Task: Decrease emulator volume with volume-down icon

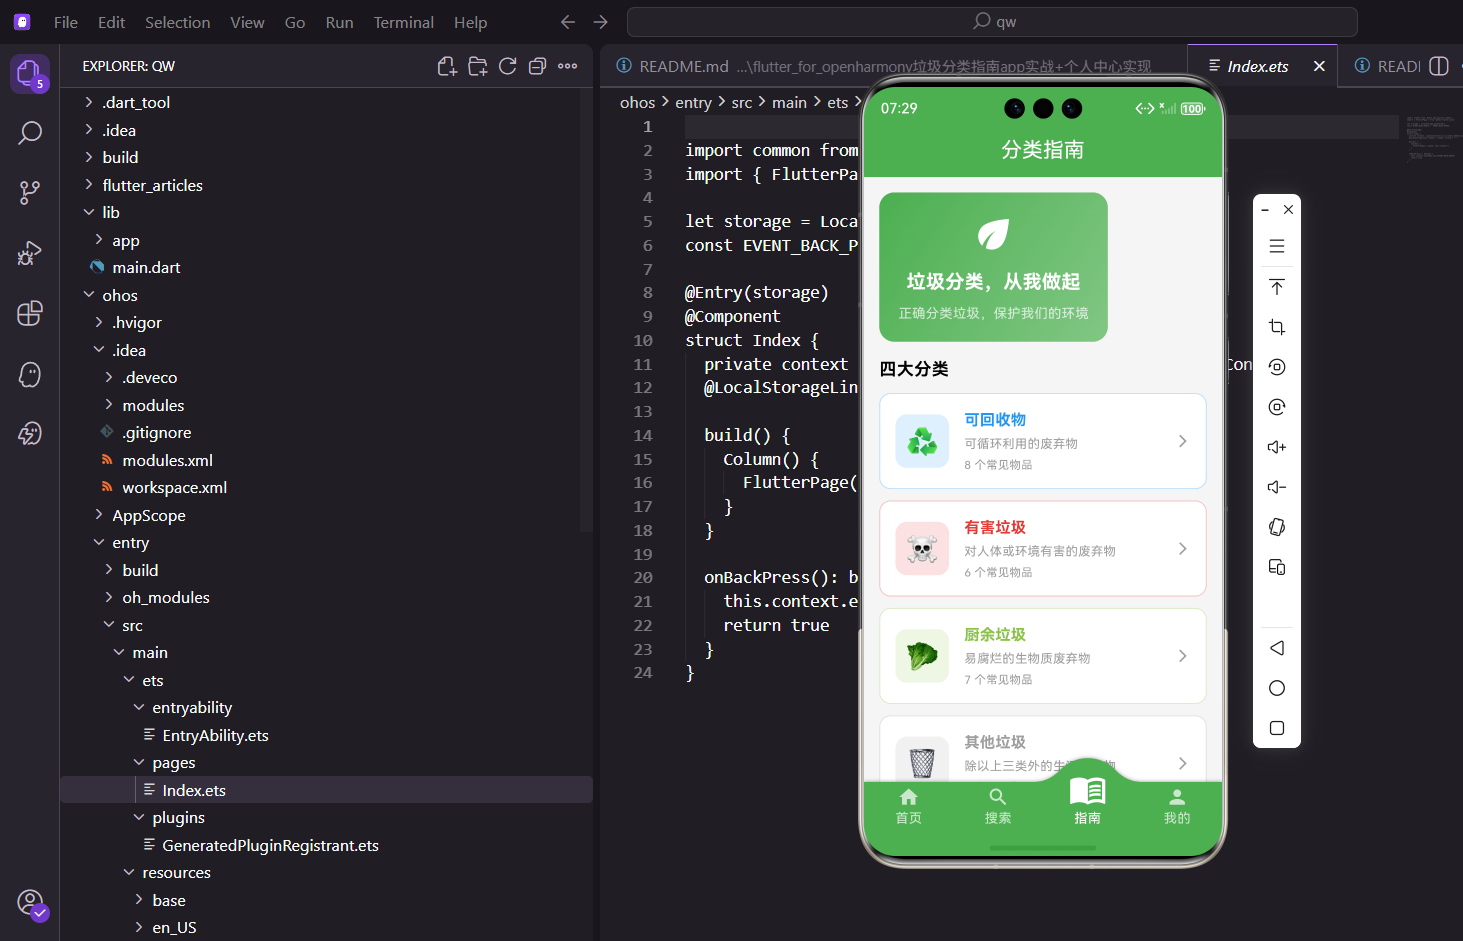Action: (x=1276, y=487)
